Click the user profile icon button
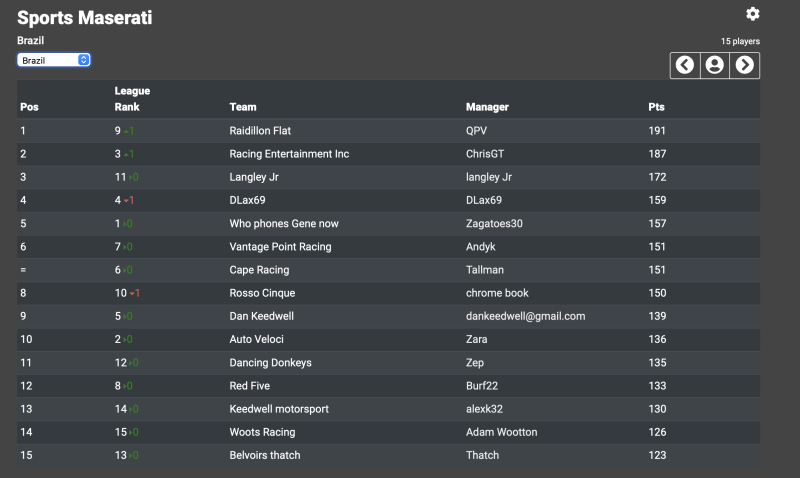 tap(714, 65)
